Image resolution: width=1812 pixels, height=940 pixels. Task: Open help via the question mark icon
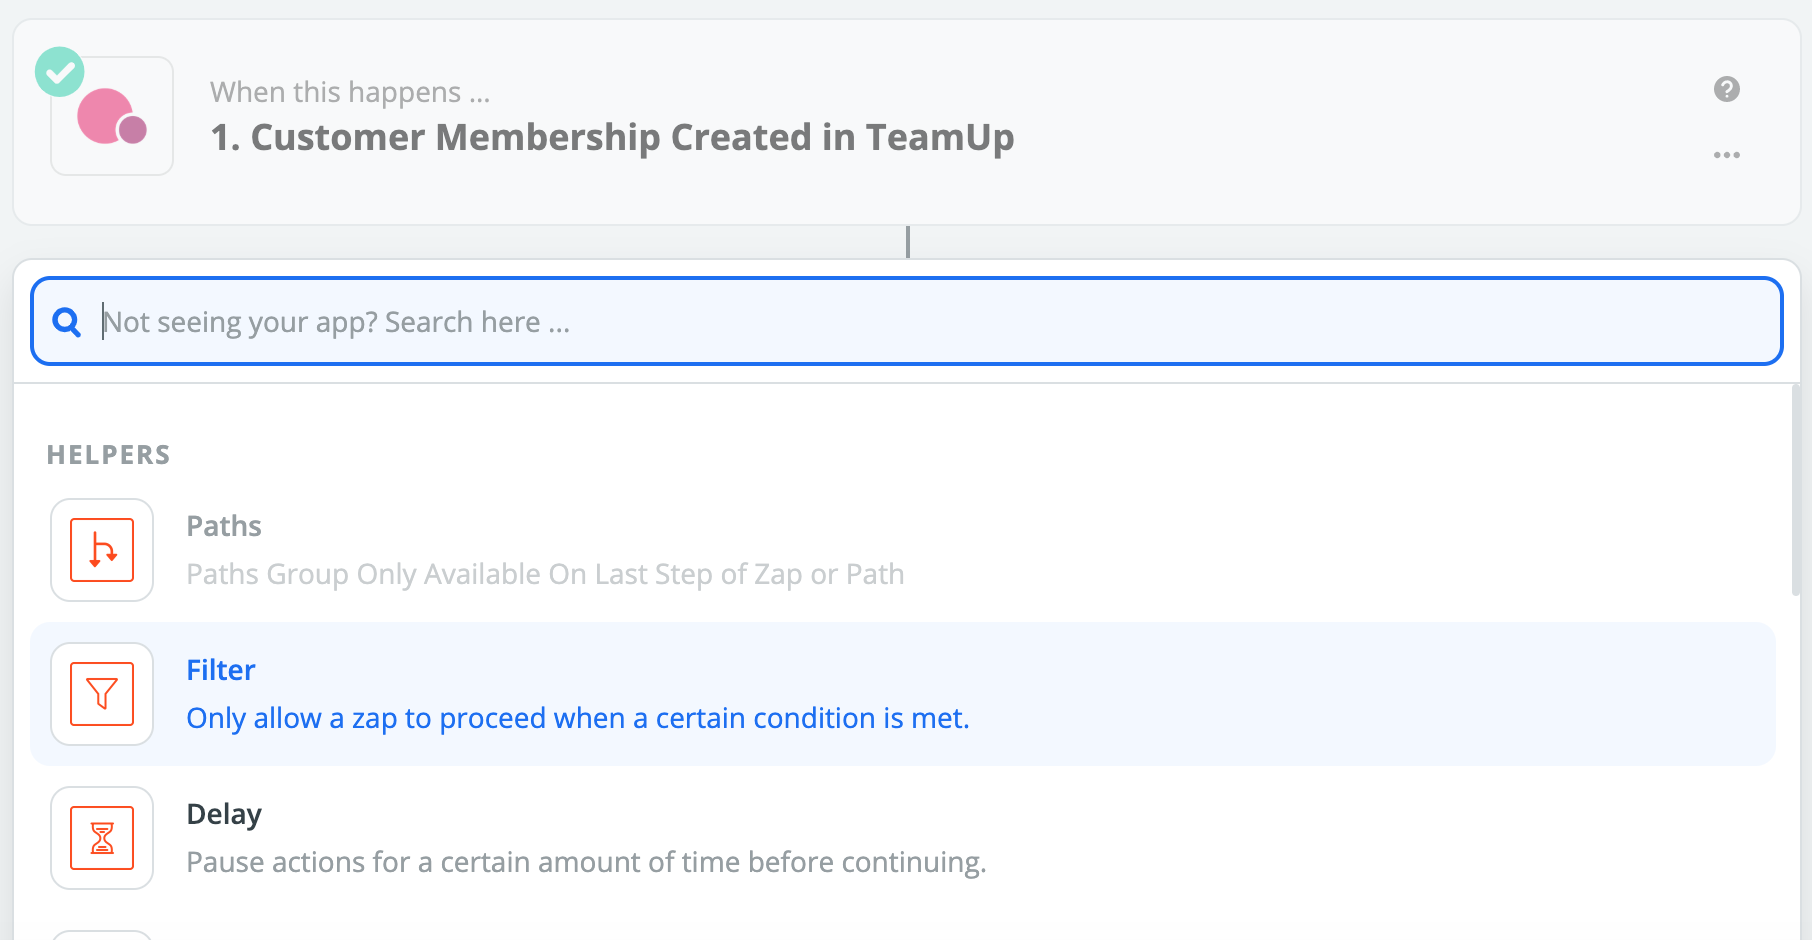1726,89
